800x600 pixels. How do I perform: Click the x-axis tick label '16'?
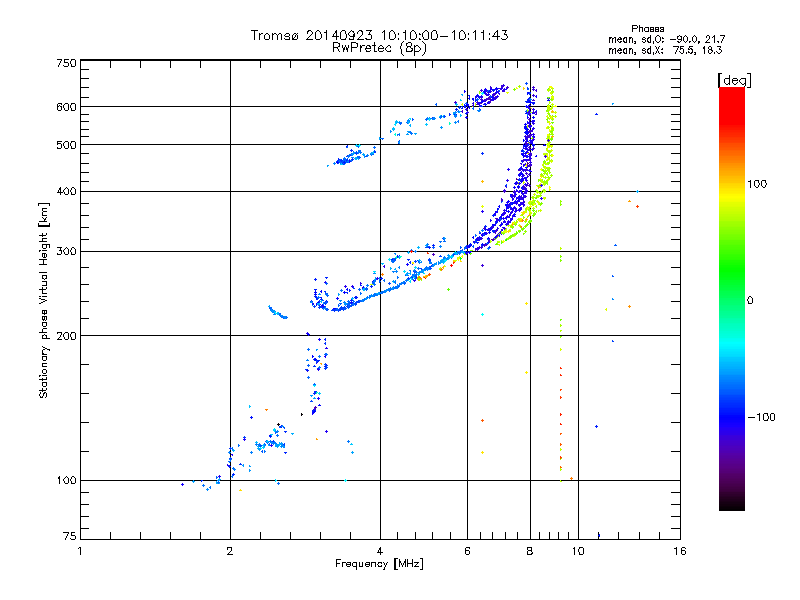pyautogui.click(x=680, y=551)
